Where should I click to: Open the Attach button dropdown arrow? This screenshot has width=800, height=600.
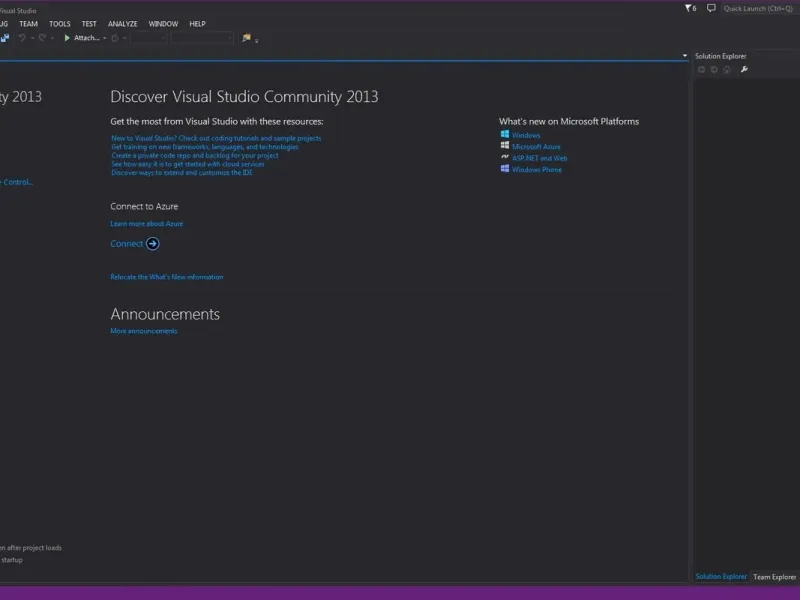click(105, 38)
